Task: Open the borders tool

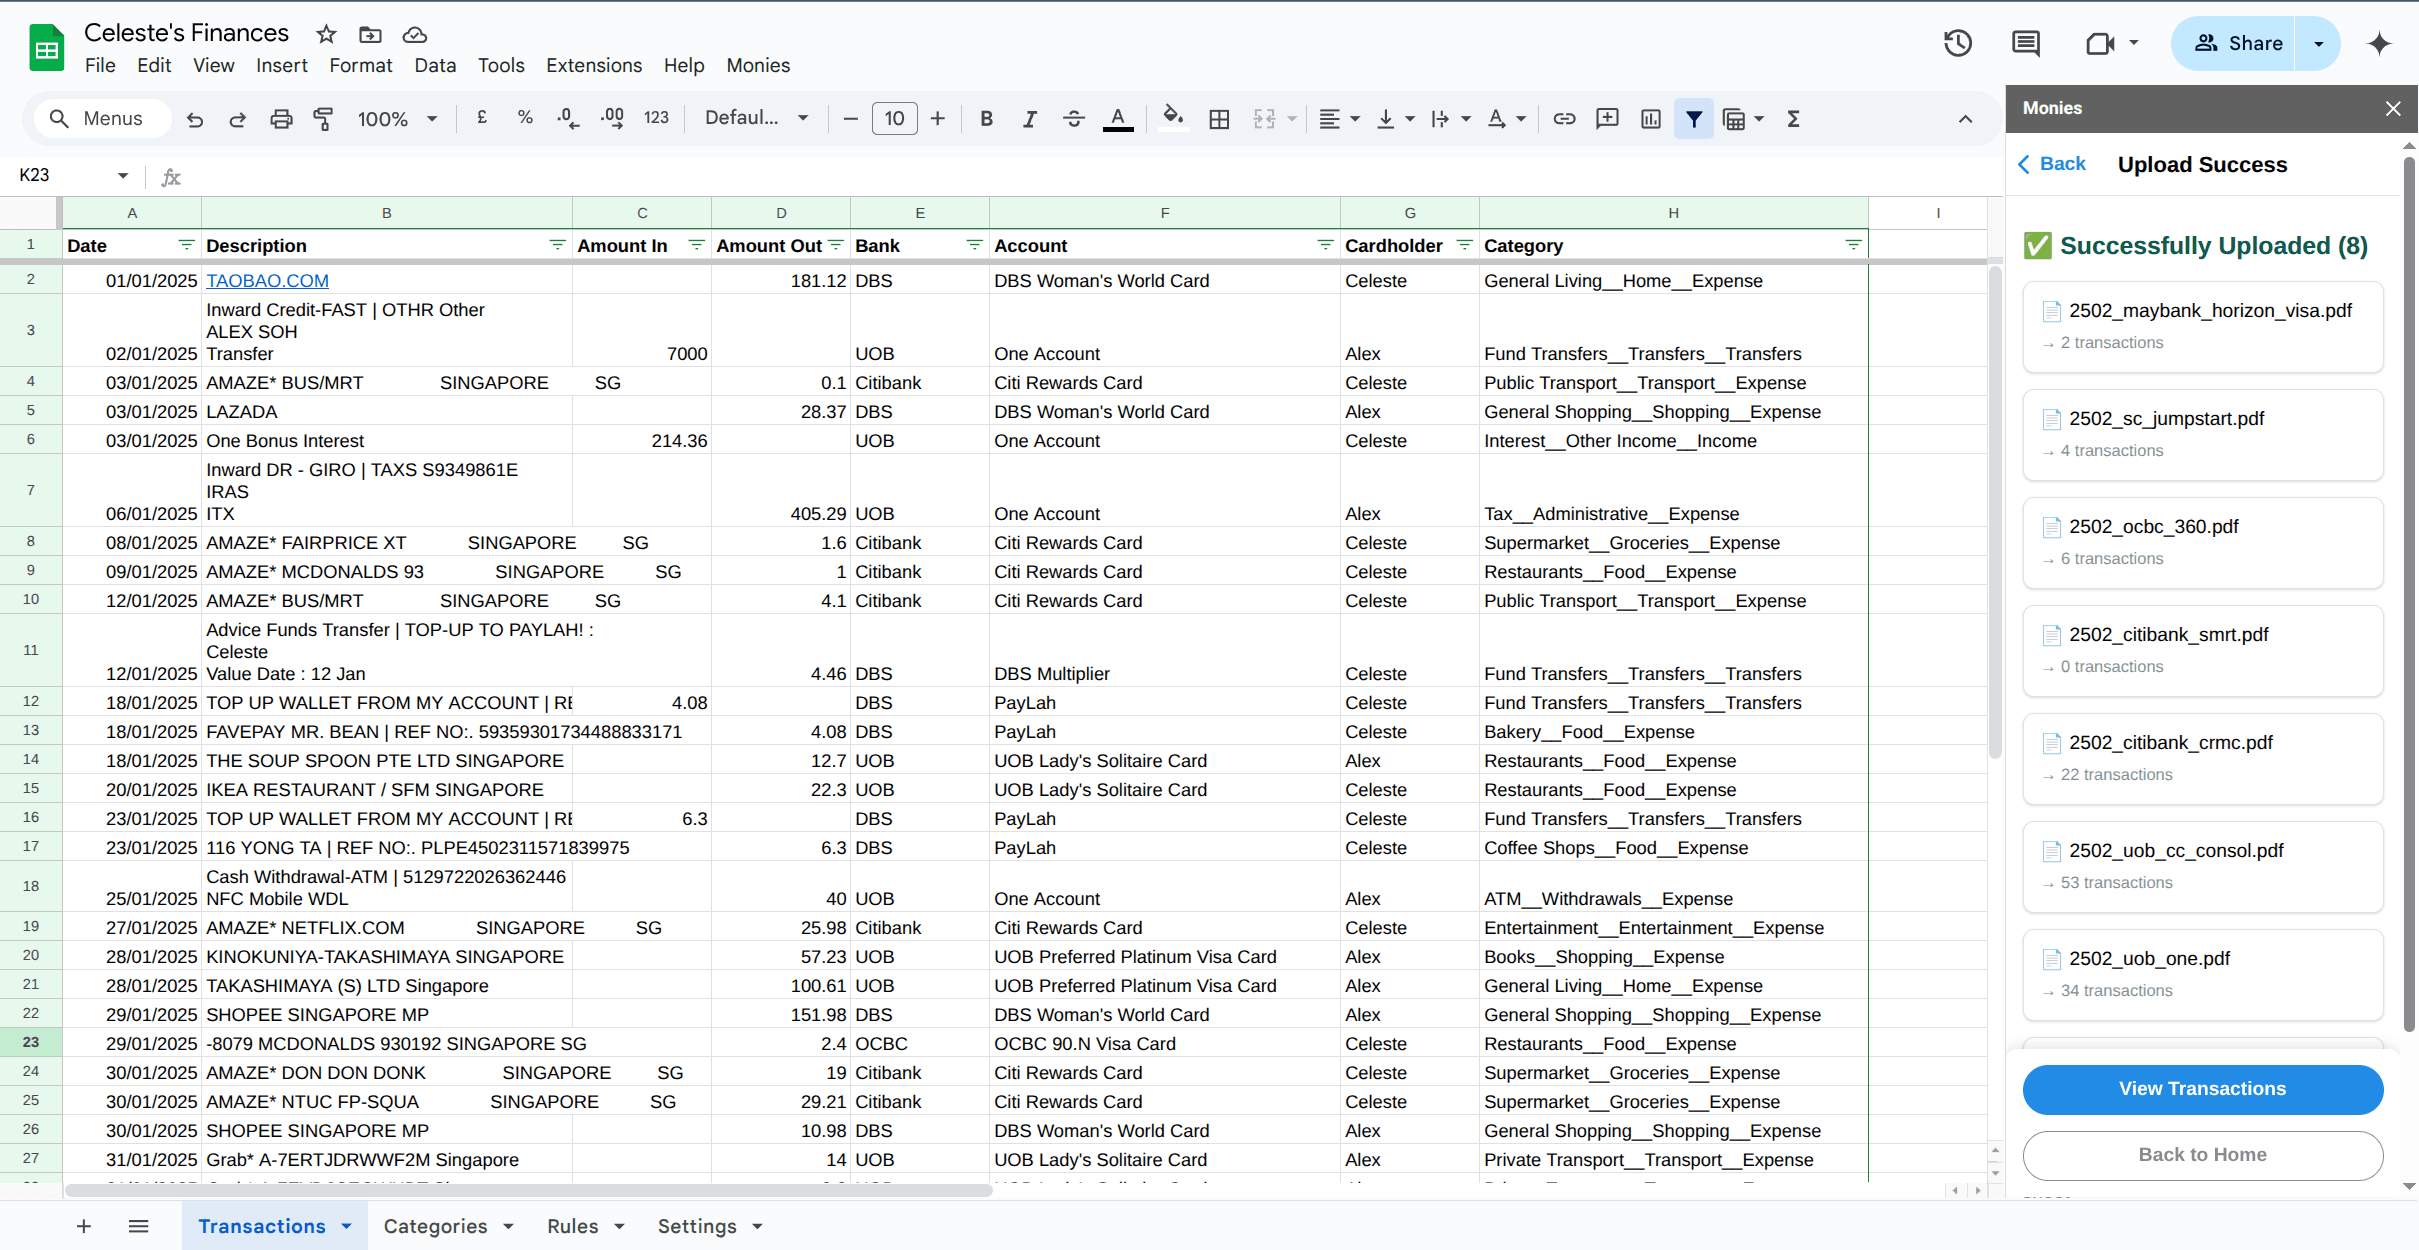Action: tap(1219, 119)
